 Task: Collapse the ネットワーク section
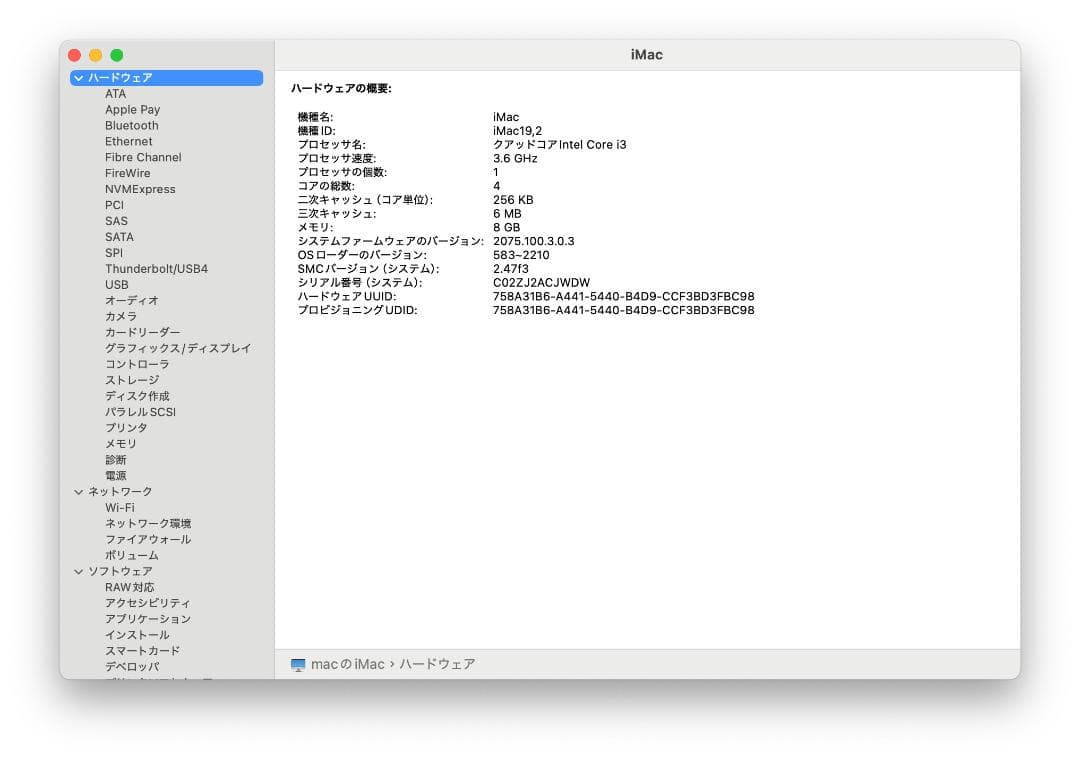(78, 491)
